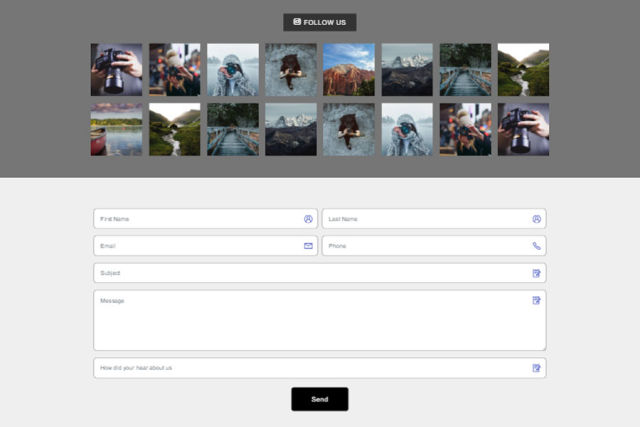Click the telephone icon in Phone field
The width and height of the screenshot is (640, 427).
pos(537,246)
